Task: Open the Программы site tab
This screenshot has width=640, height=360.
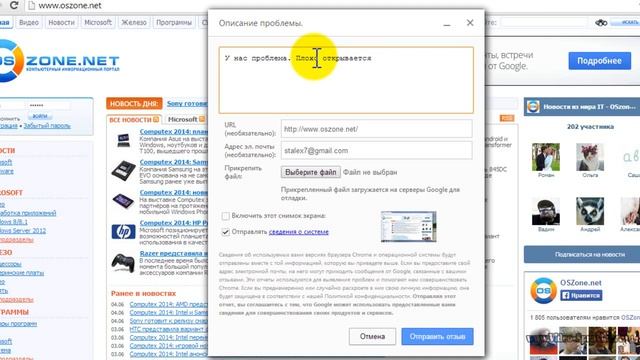Action: coord(174,22)
